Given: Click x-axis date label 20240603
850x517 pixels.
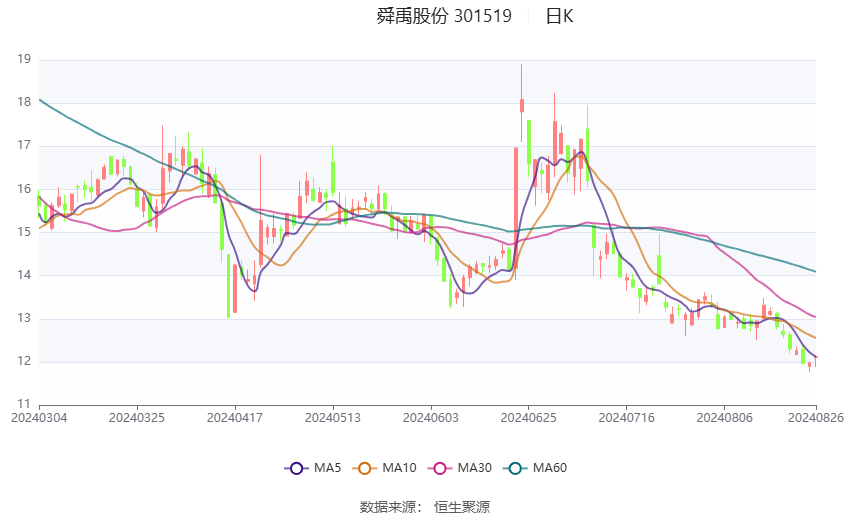Looking at the screenshot, I should [x=430, y=418].
